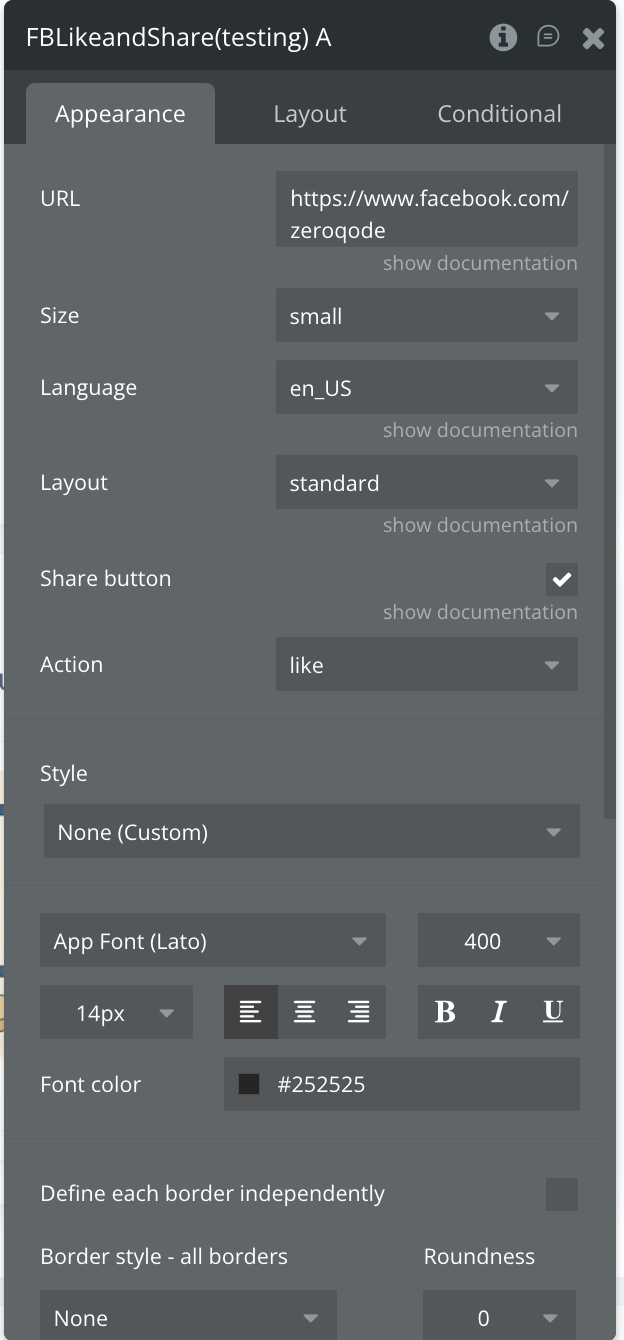Image resolution: width=624 pixels, height=1340 pixels.
Task: Open the Size dropdown
Action: [427, 316]
